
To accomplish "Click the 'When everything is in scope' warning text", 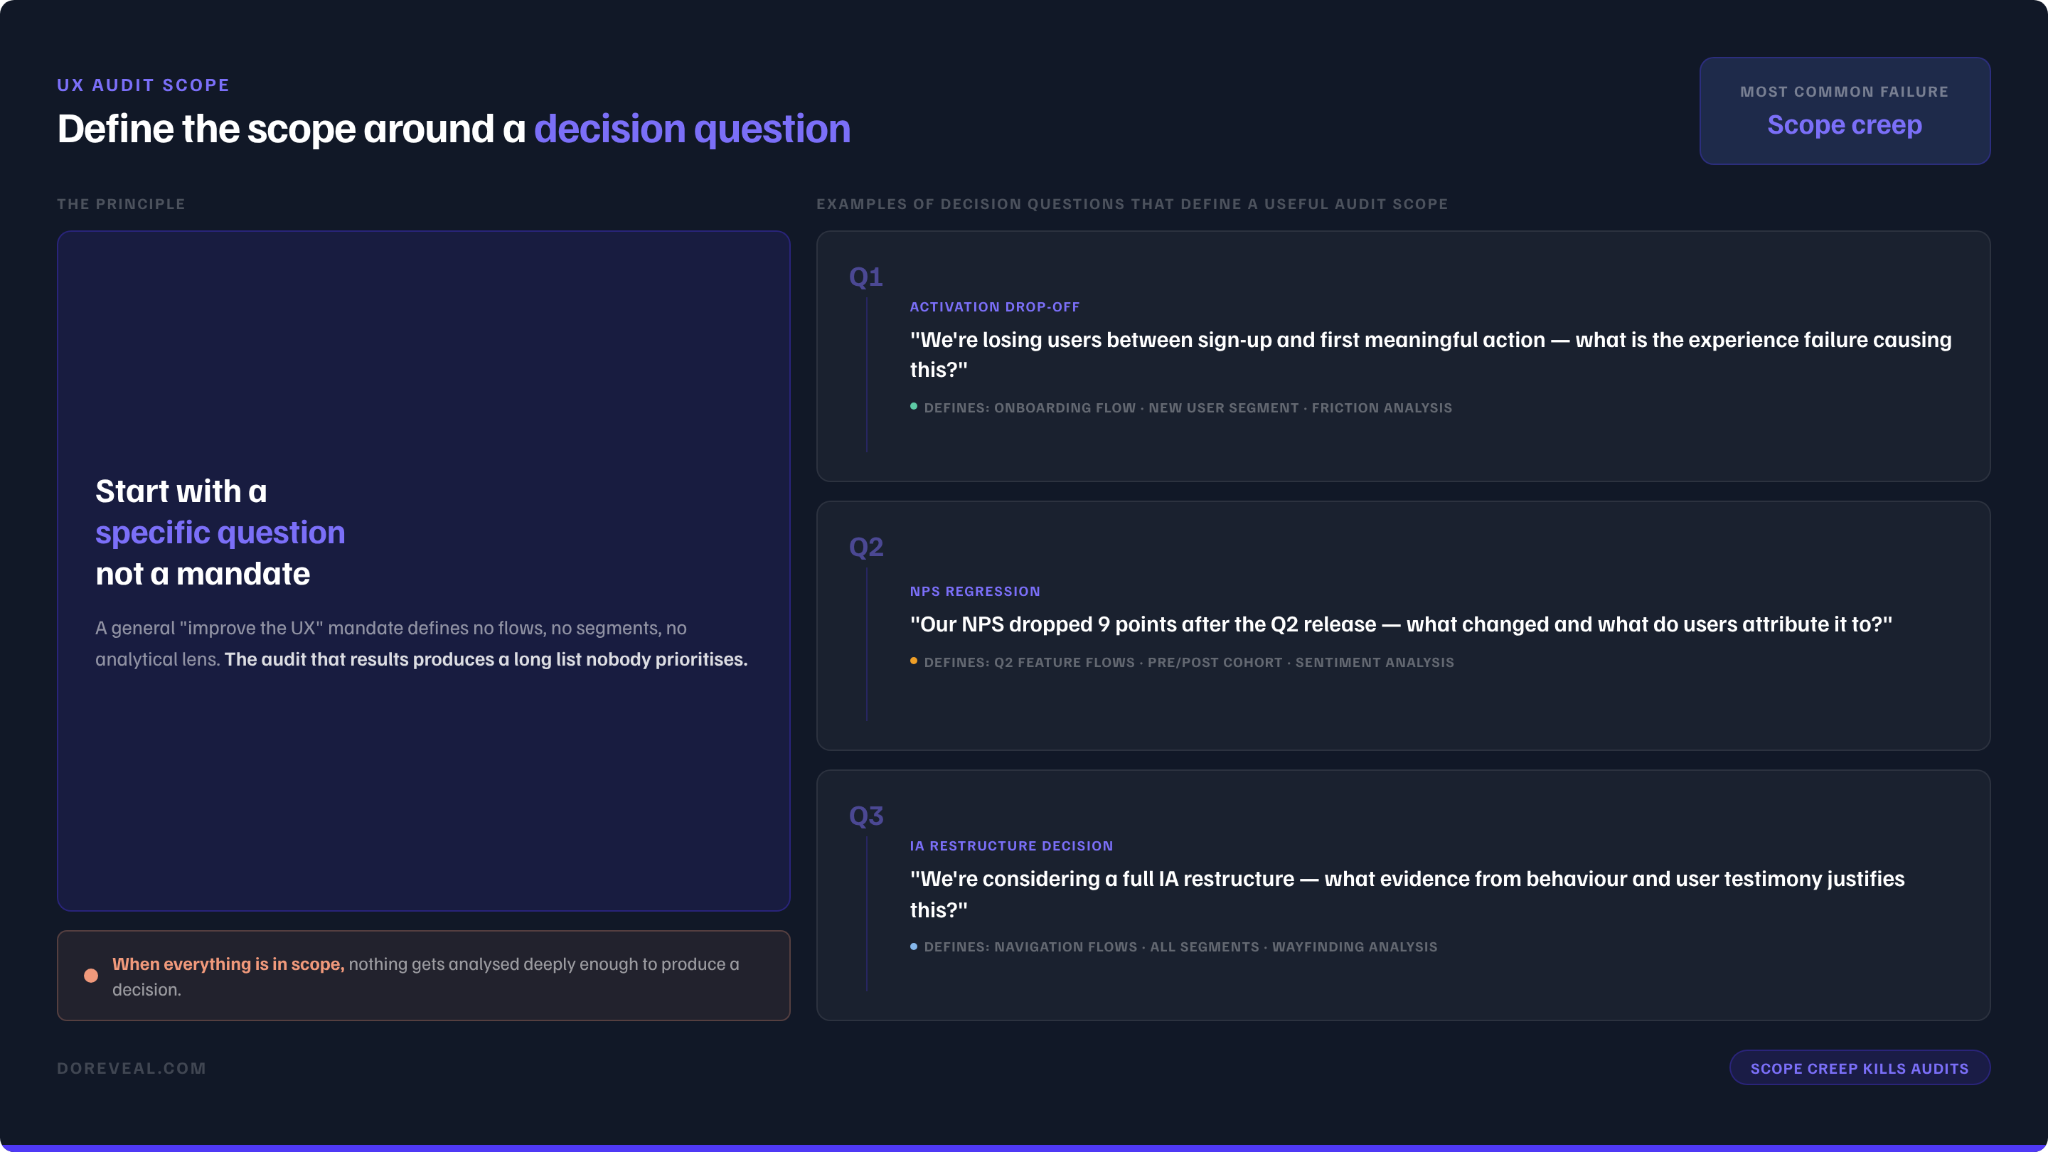I will pyautogui.click(x=426, y=976).
